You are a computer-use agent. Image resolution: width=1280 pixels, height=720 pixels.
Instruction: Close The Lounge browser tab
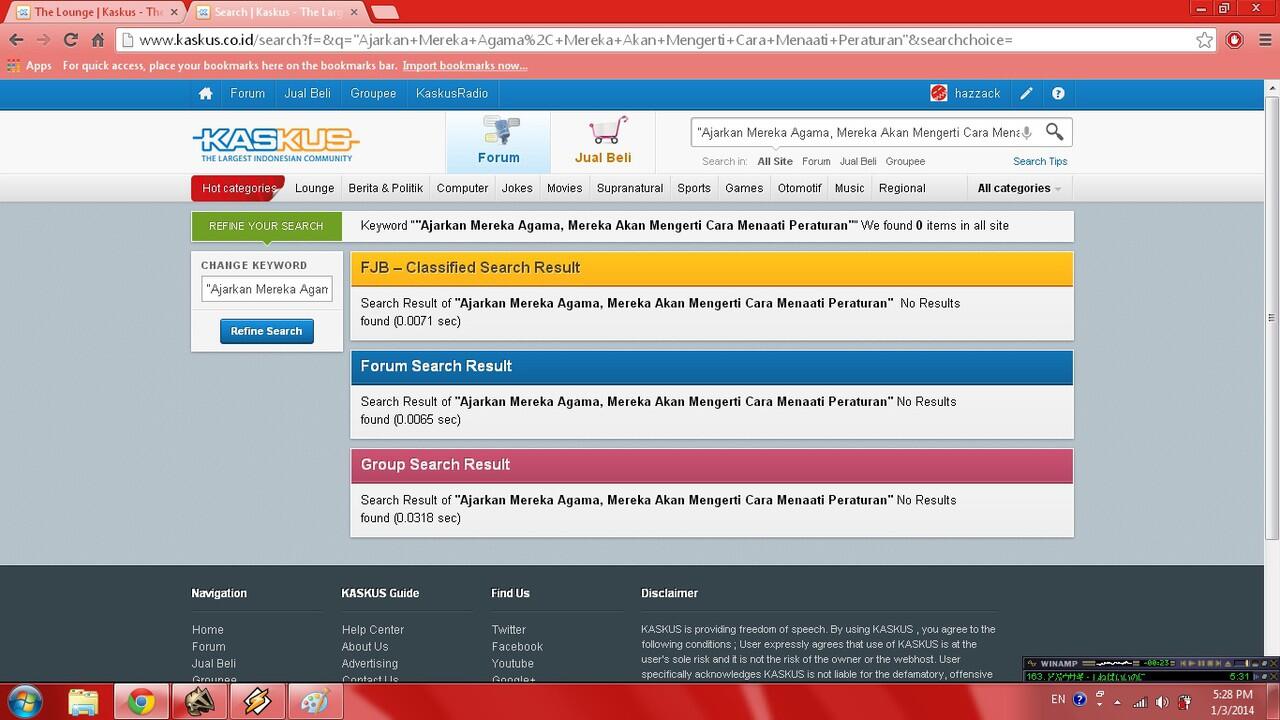172,12
